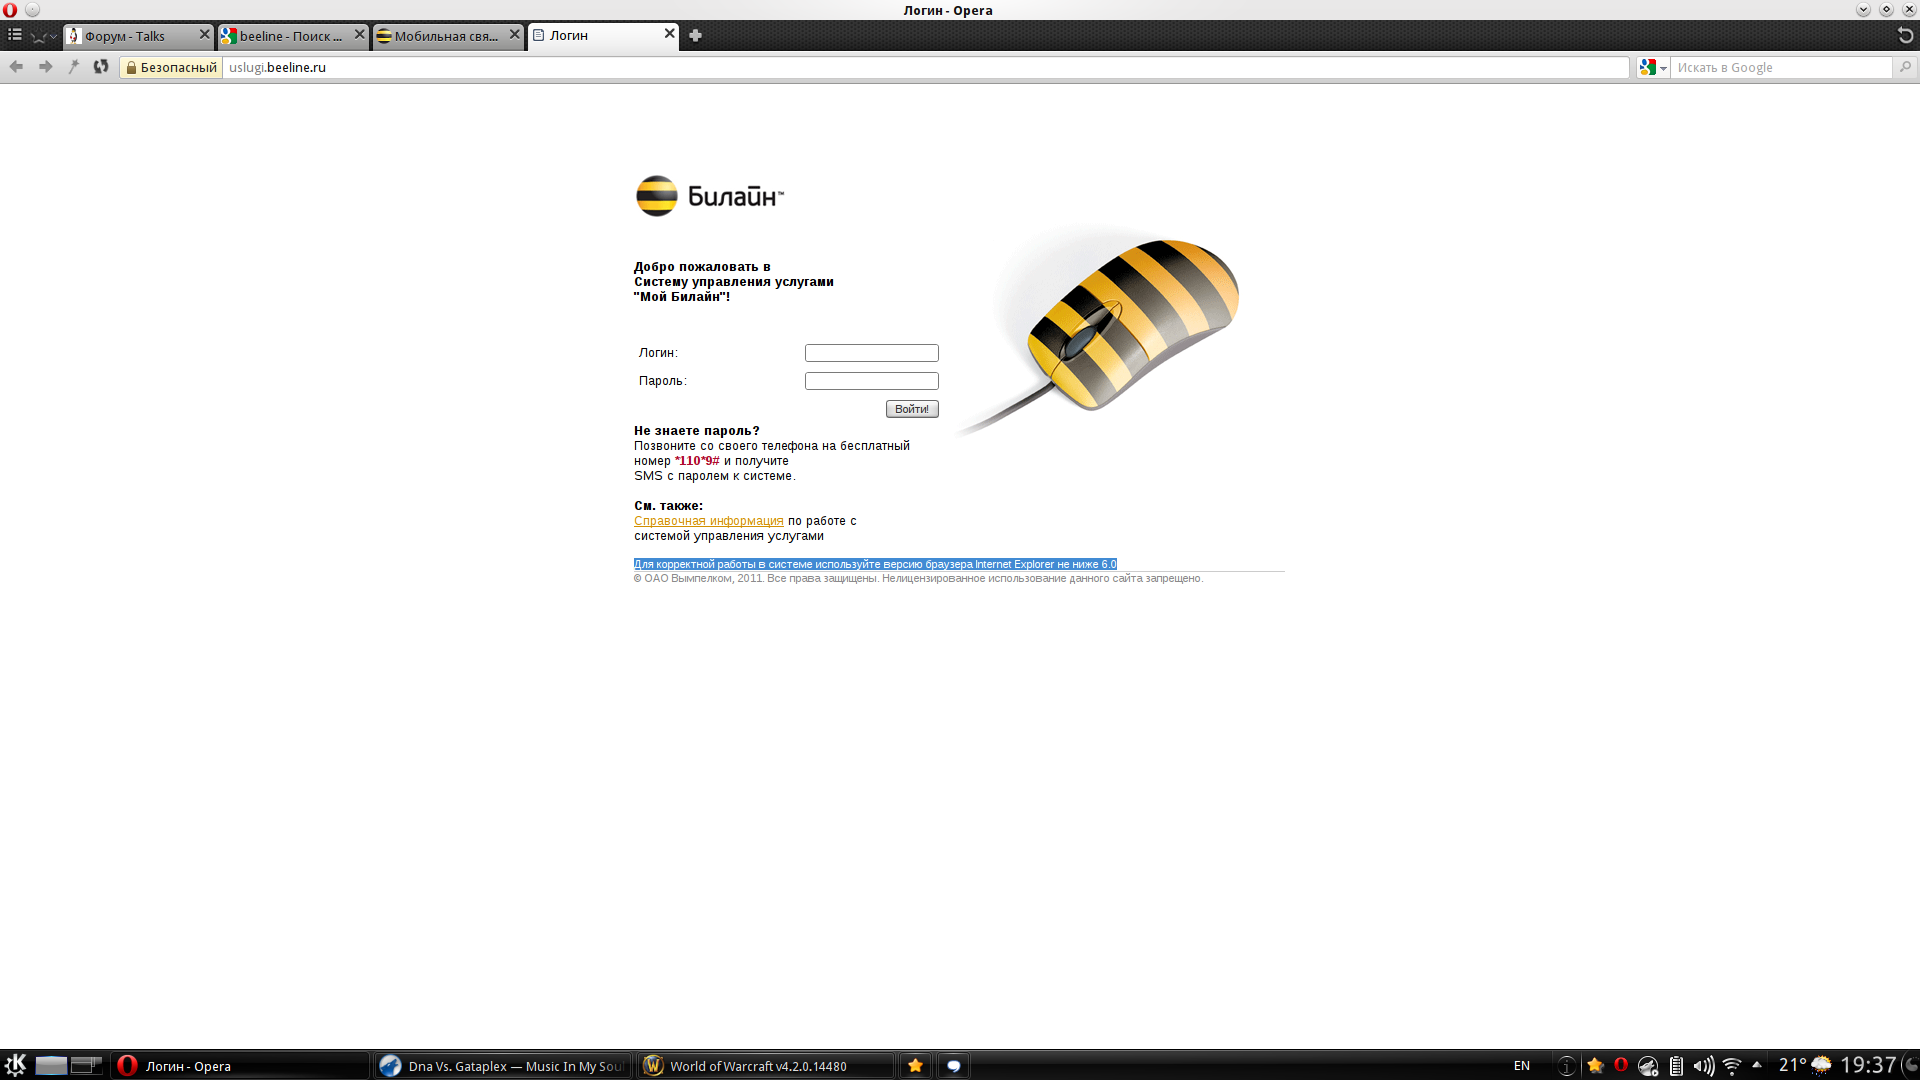Open a new tab with plus icon

695,36
